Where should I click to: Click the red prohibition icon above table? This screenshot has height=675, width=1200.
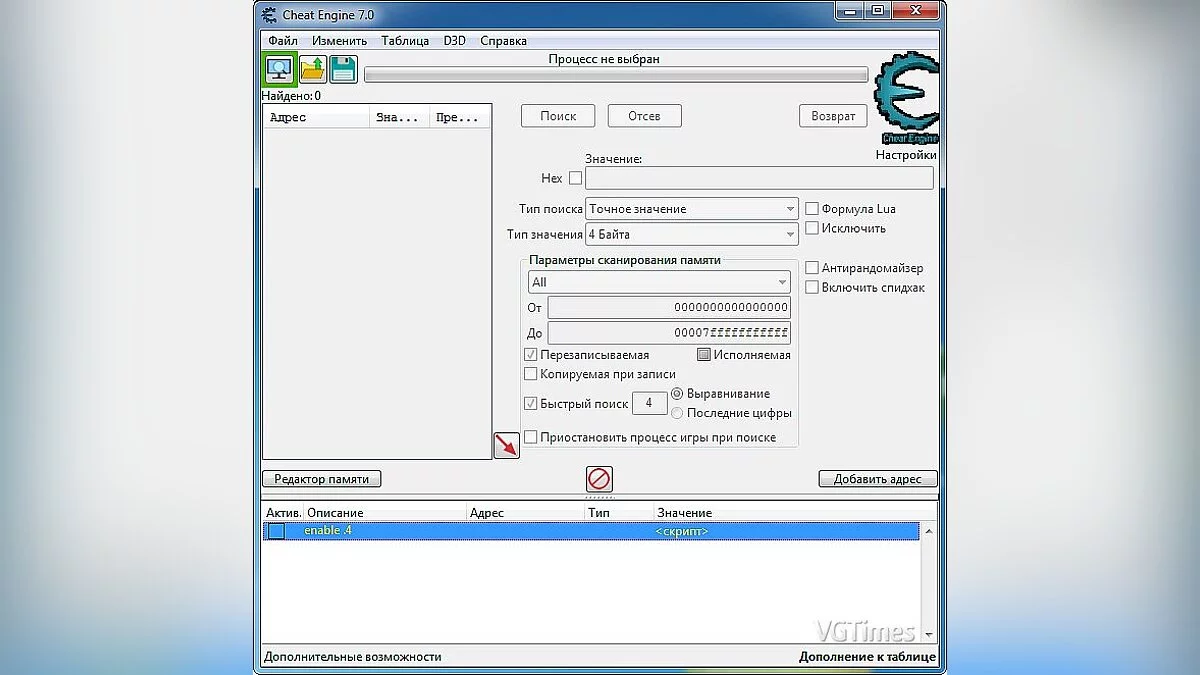point(598,479)
